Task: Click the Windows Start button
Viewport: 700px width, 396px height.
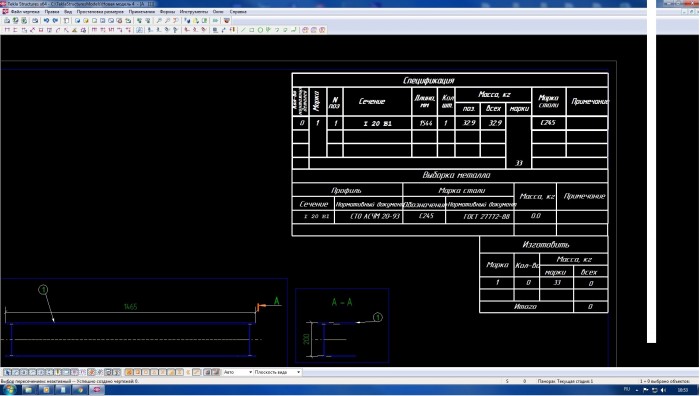Action: 9,390
